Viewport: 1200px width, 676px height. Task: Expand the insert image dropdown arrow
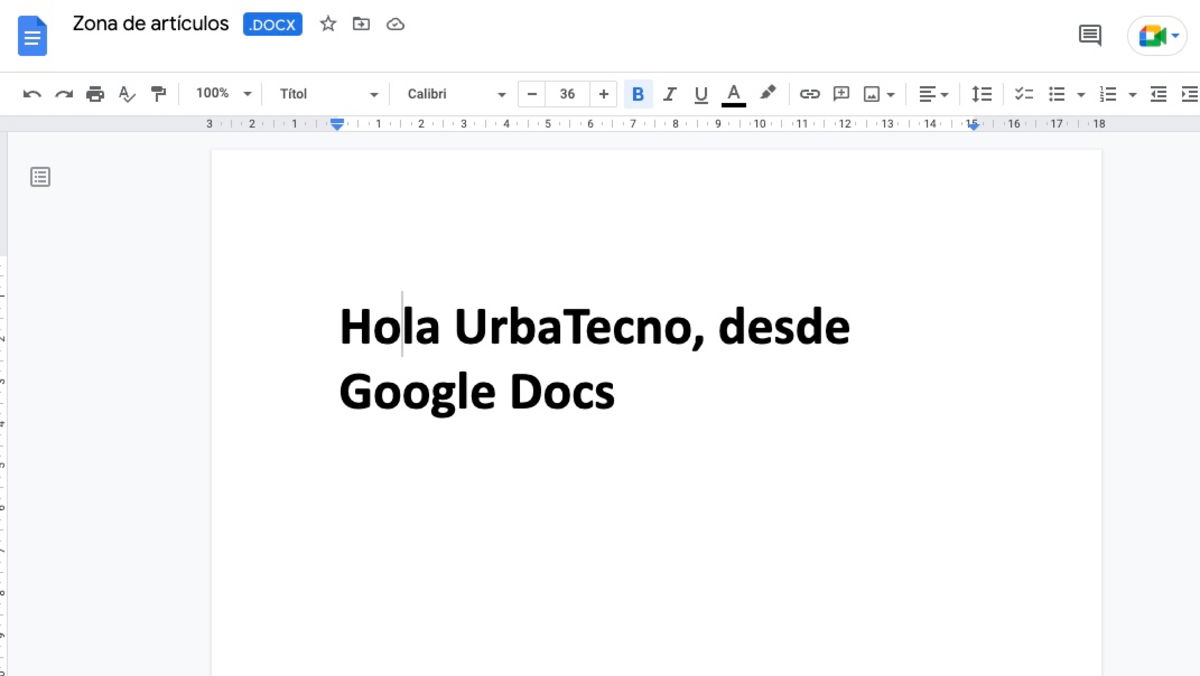(890, 95)
